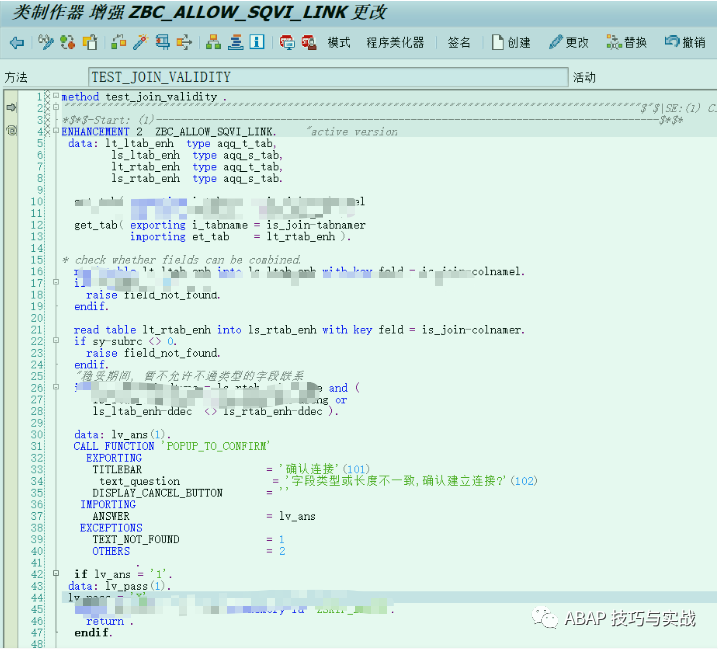The height and width of the screenshot is (649, 718).
Task: Open the class hierarchy icon
Action: click(x=213, y=42)
